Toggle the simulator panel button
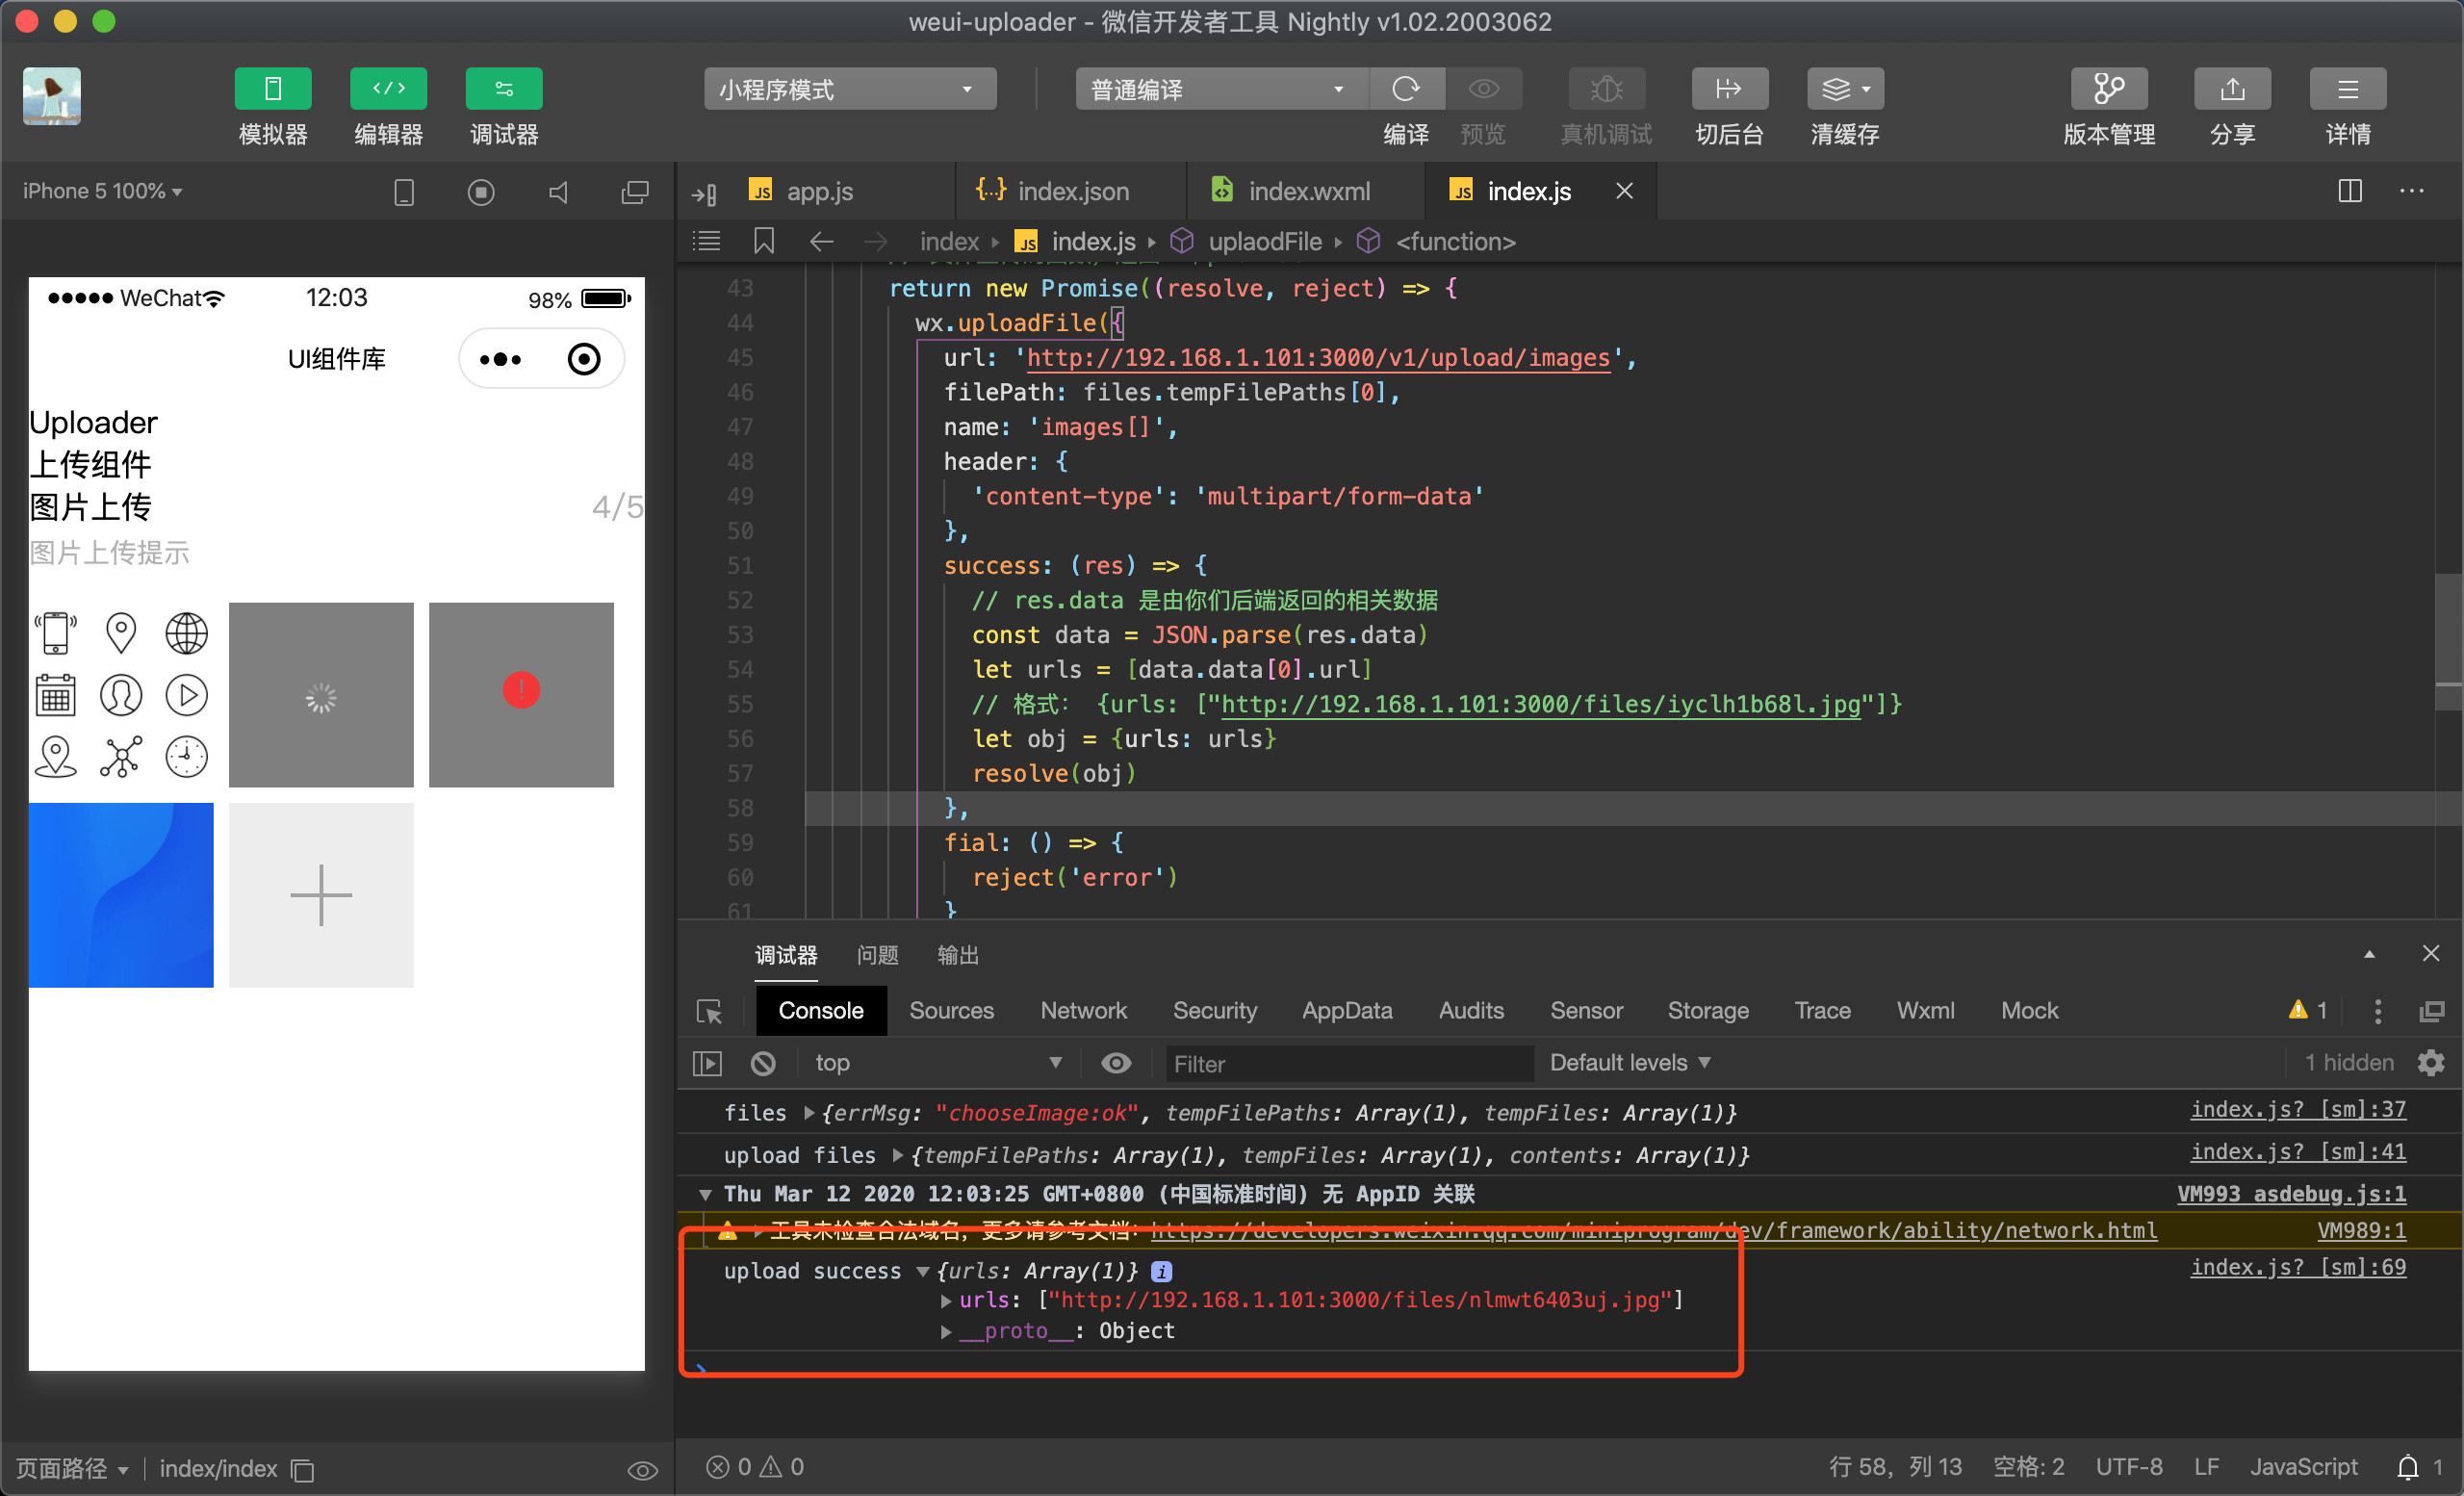The width and height of the screenshot is (2464, 1496). (x=273, y=89)
